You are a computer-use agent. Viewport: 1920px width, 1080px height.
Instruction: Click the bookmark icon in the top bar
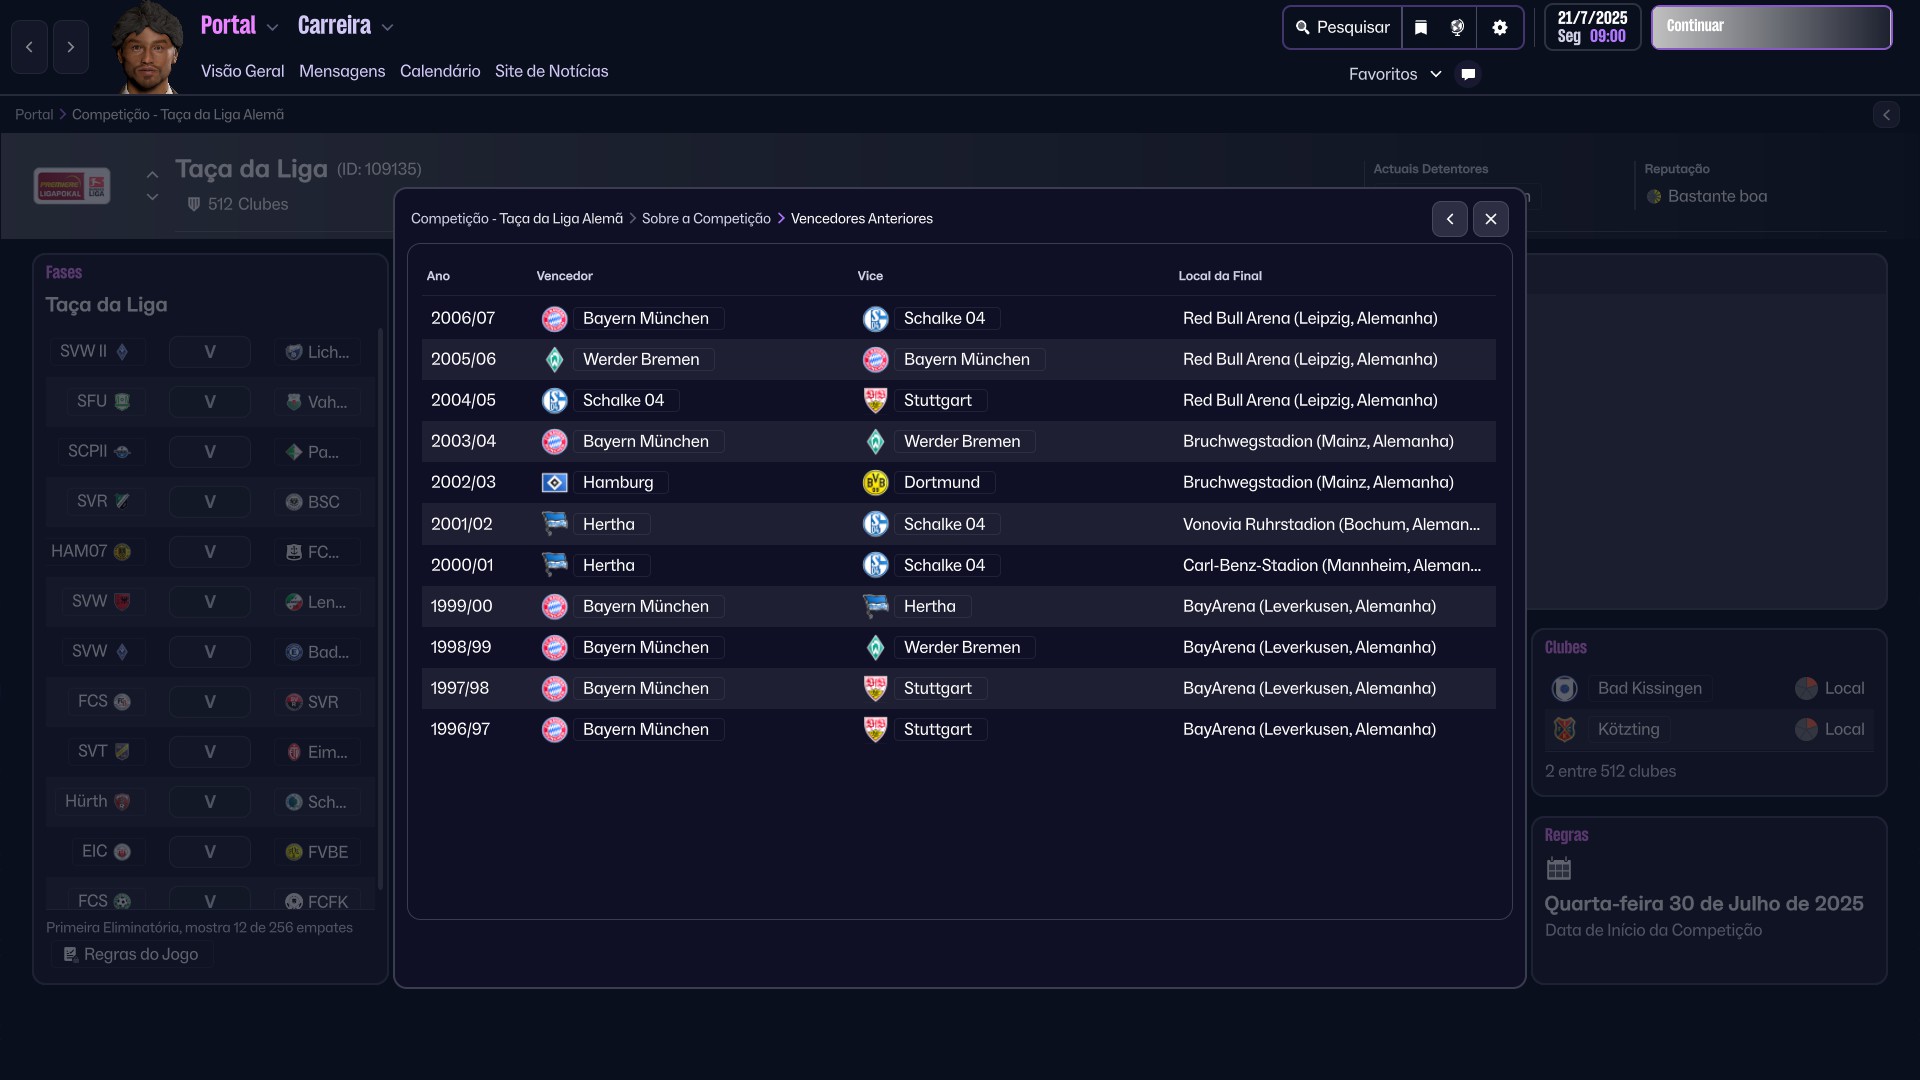click(1421, 28)
